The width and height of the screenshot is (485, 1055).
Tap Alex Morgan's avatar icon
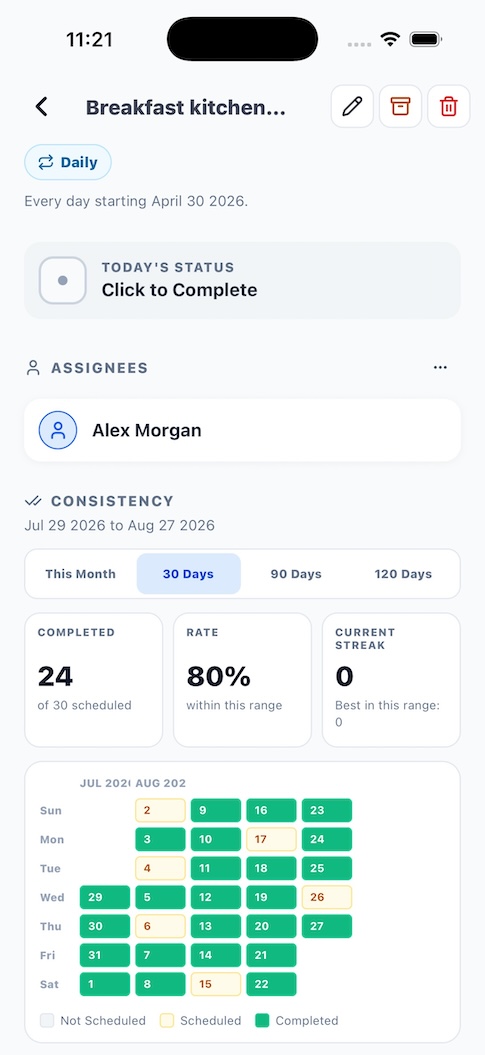[58, 430]
